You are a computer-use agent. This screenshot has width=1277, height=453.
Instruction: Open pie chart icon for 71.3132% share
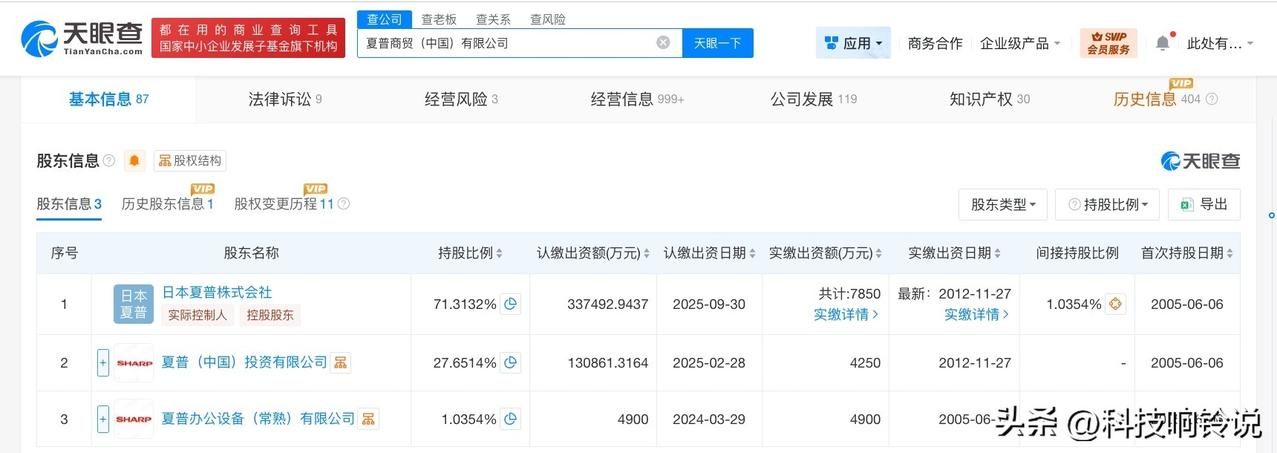click(510, 304)
